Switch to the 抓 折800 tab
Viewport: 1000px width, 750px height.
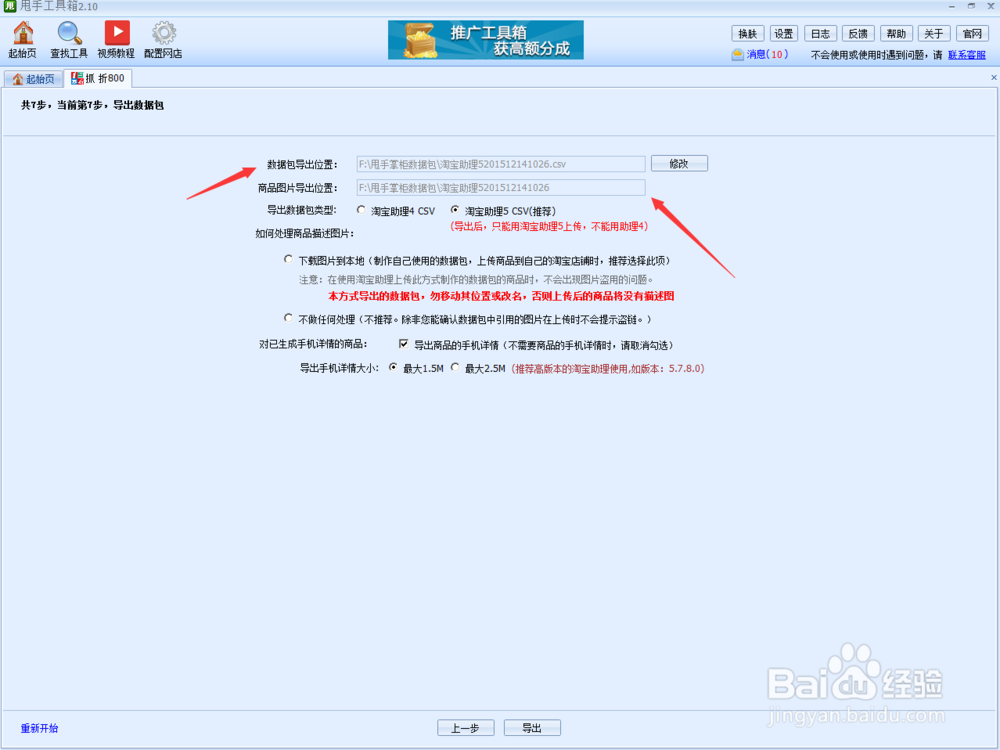(x=97, y=77)
